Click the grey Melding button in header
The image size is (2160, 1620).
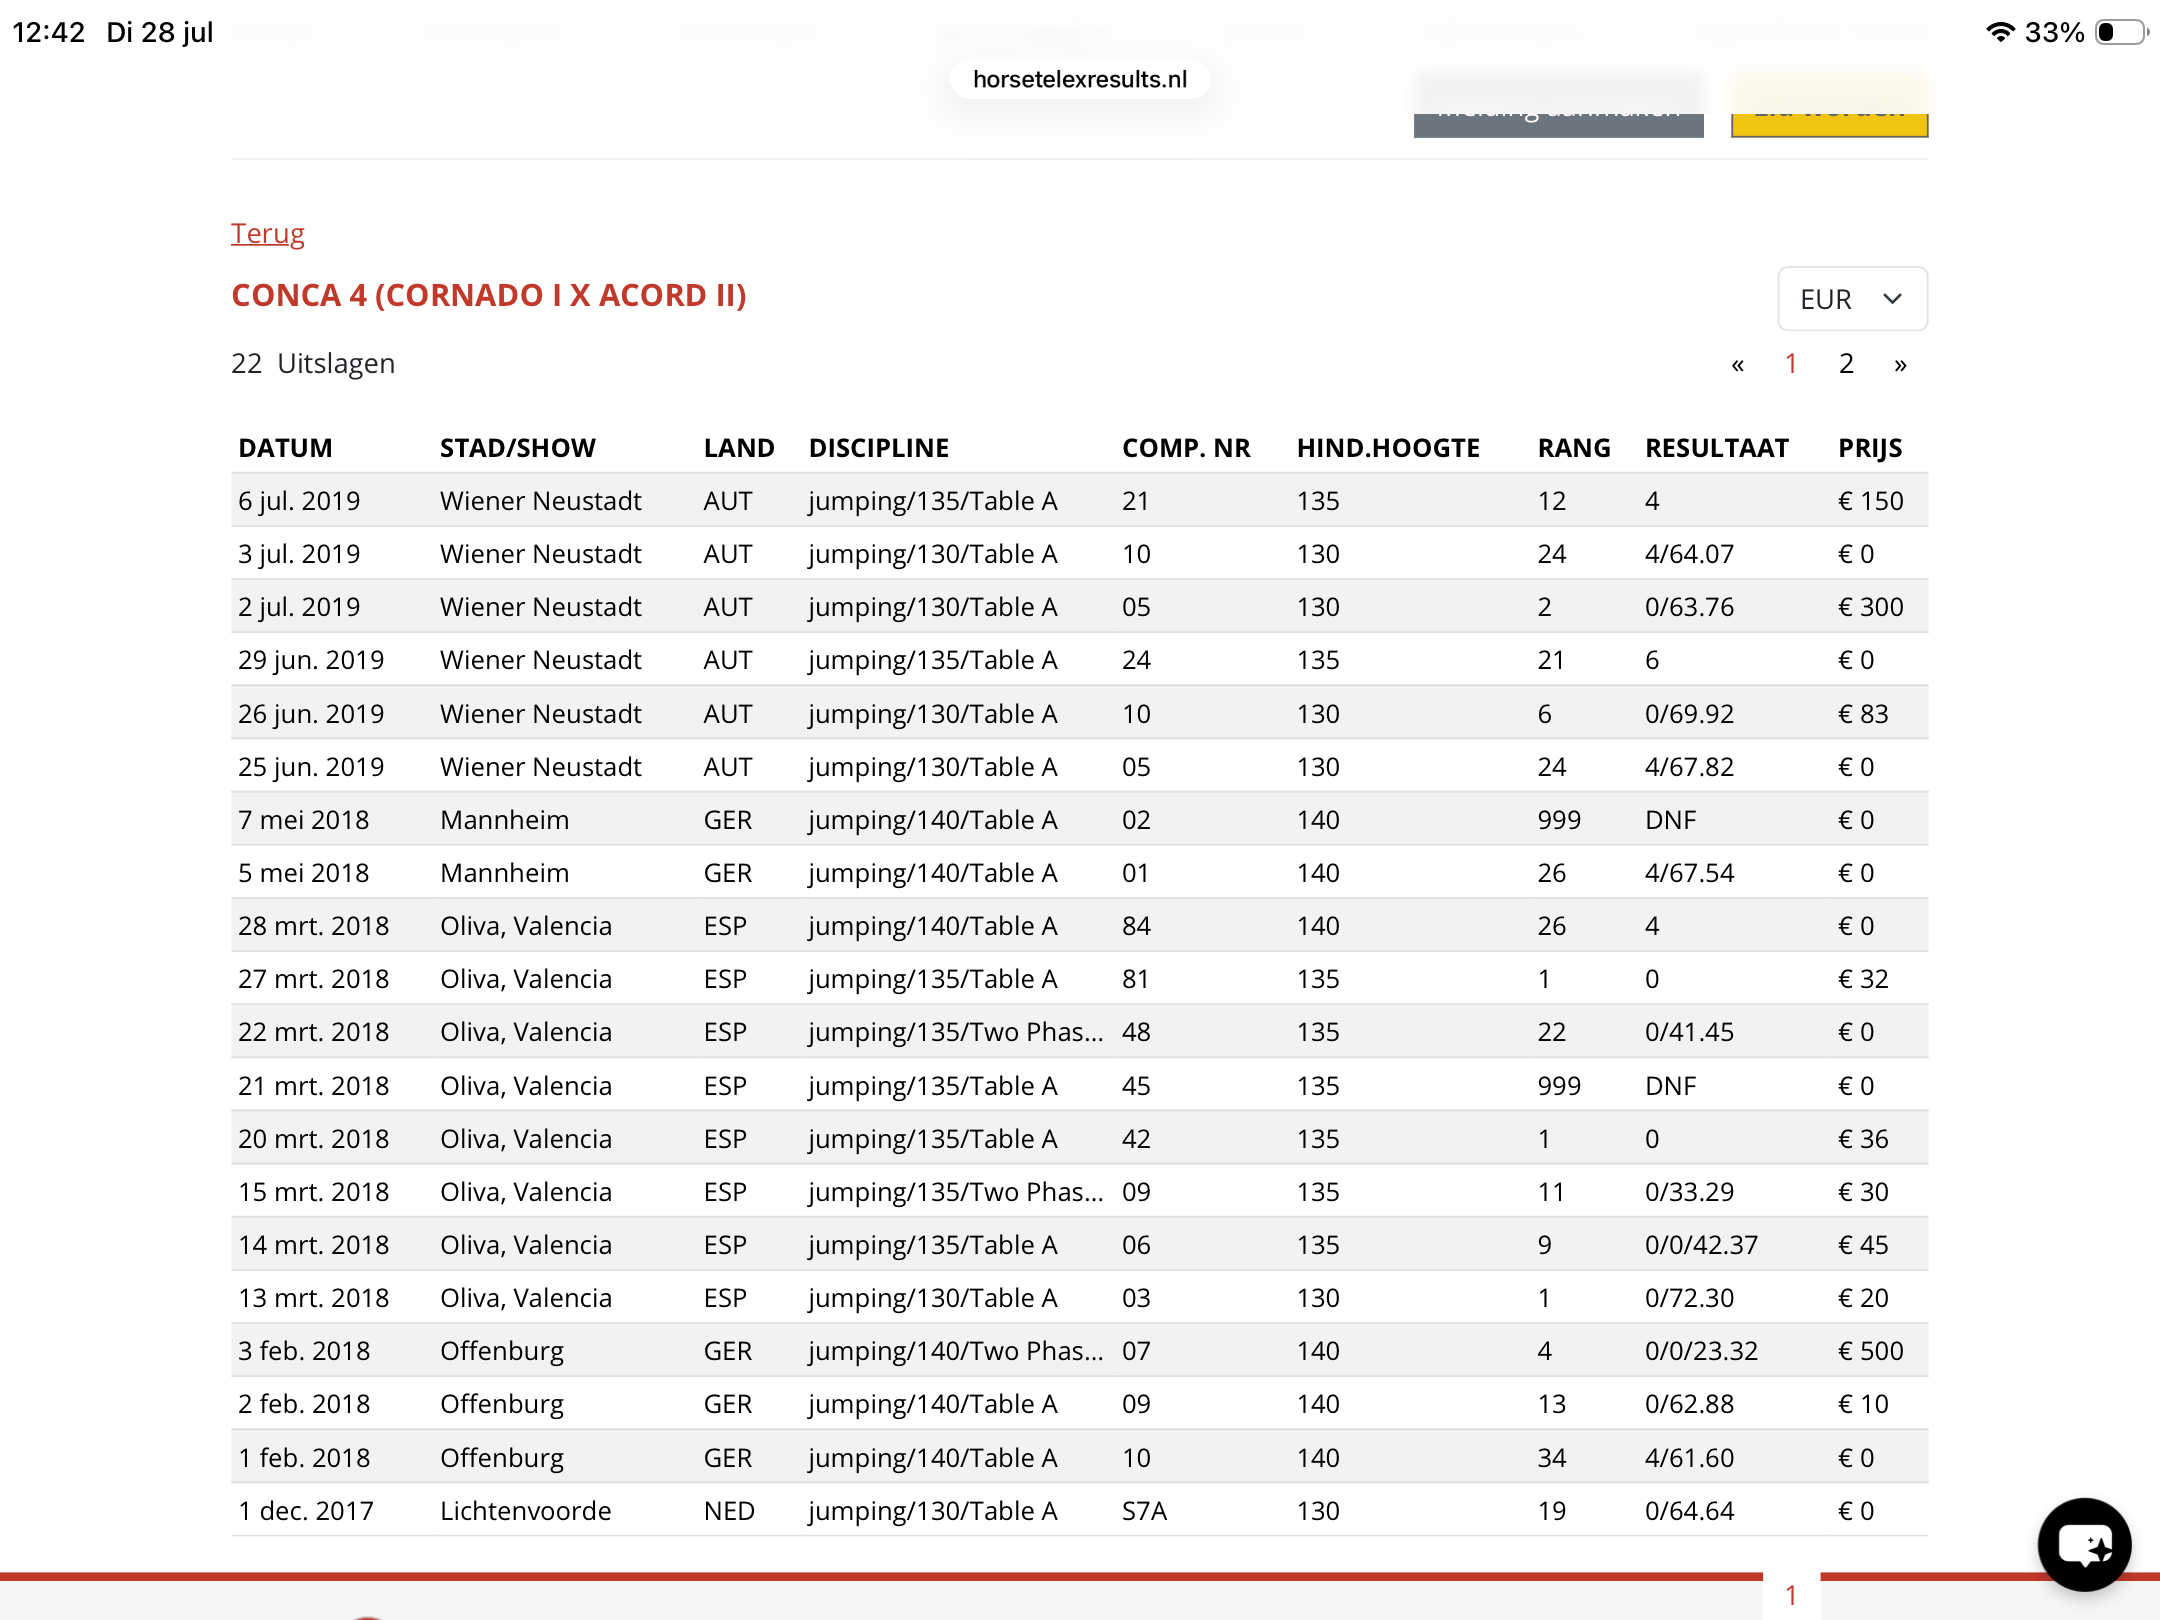pyautogui.click(x=1558, y=106)
